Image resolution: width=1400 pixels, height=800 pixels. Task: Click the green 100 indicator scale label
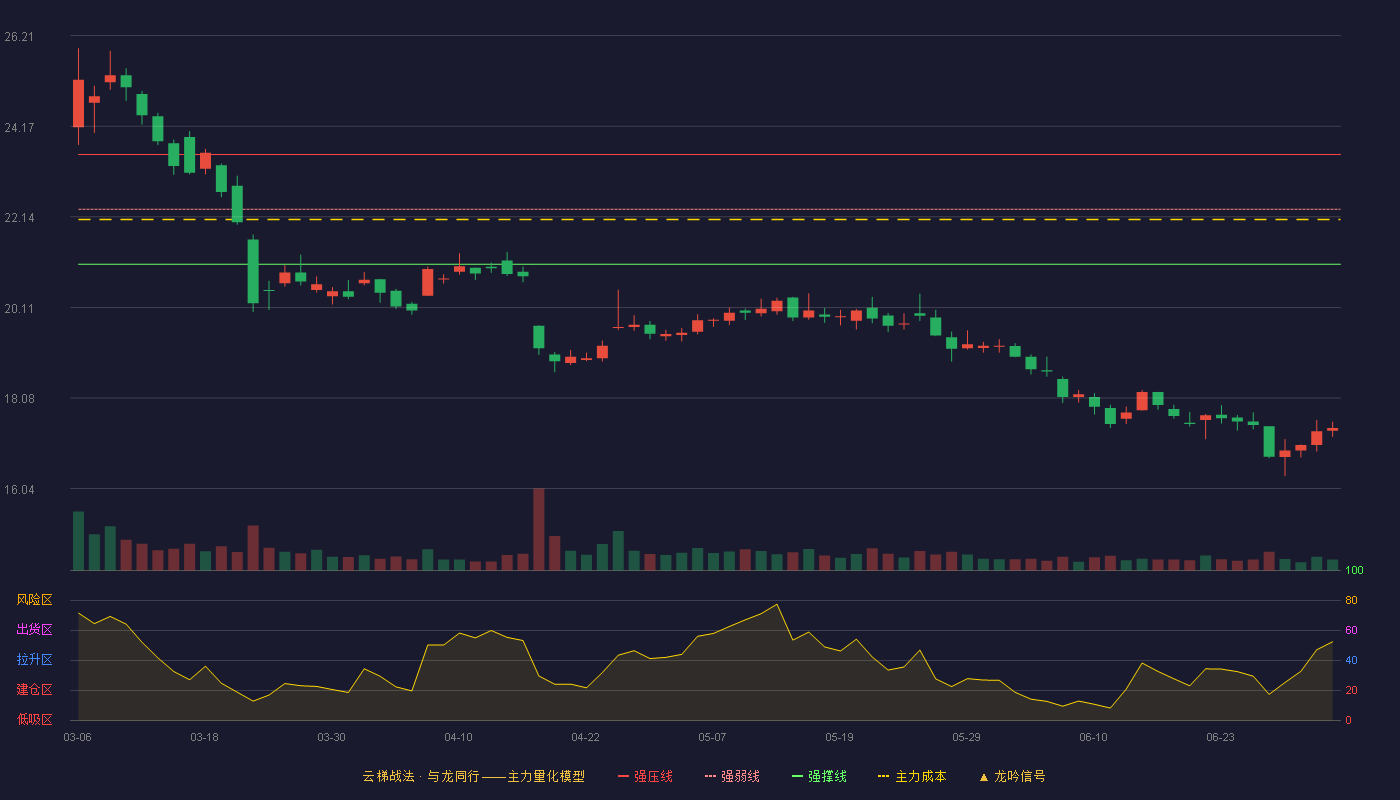[1354, 570]
